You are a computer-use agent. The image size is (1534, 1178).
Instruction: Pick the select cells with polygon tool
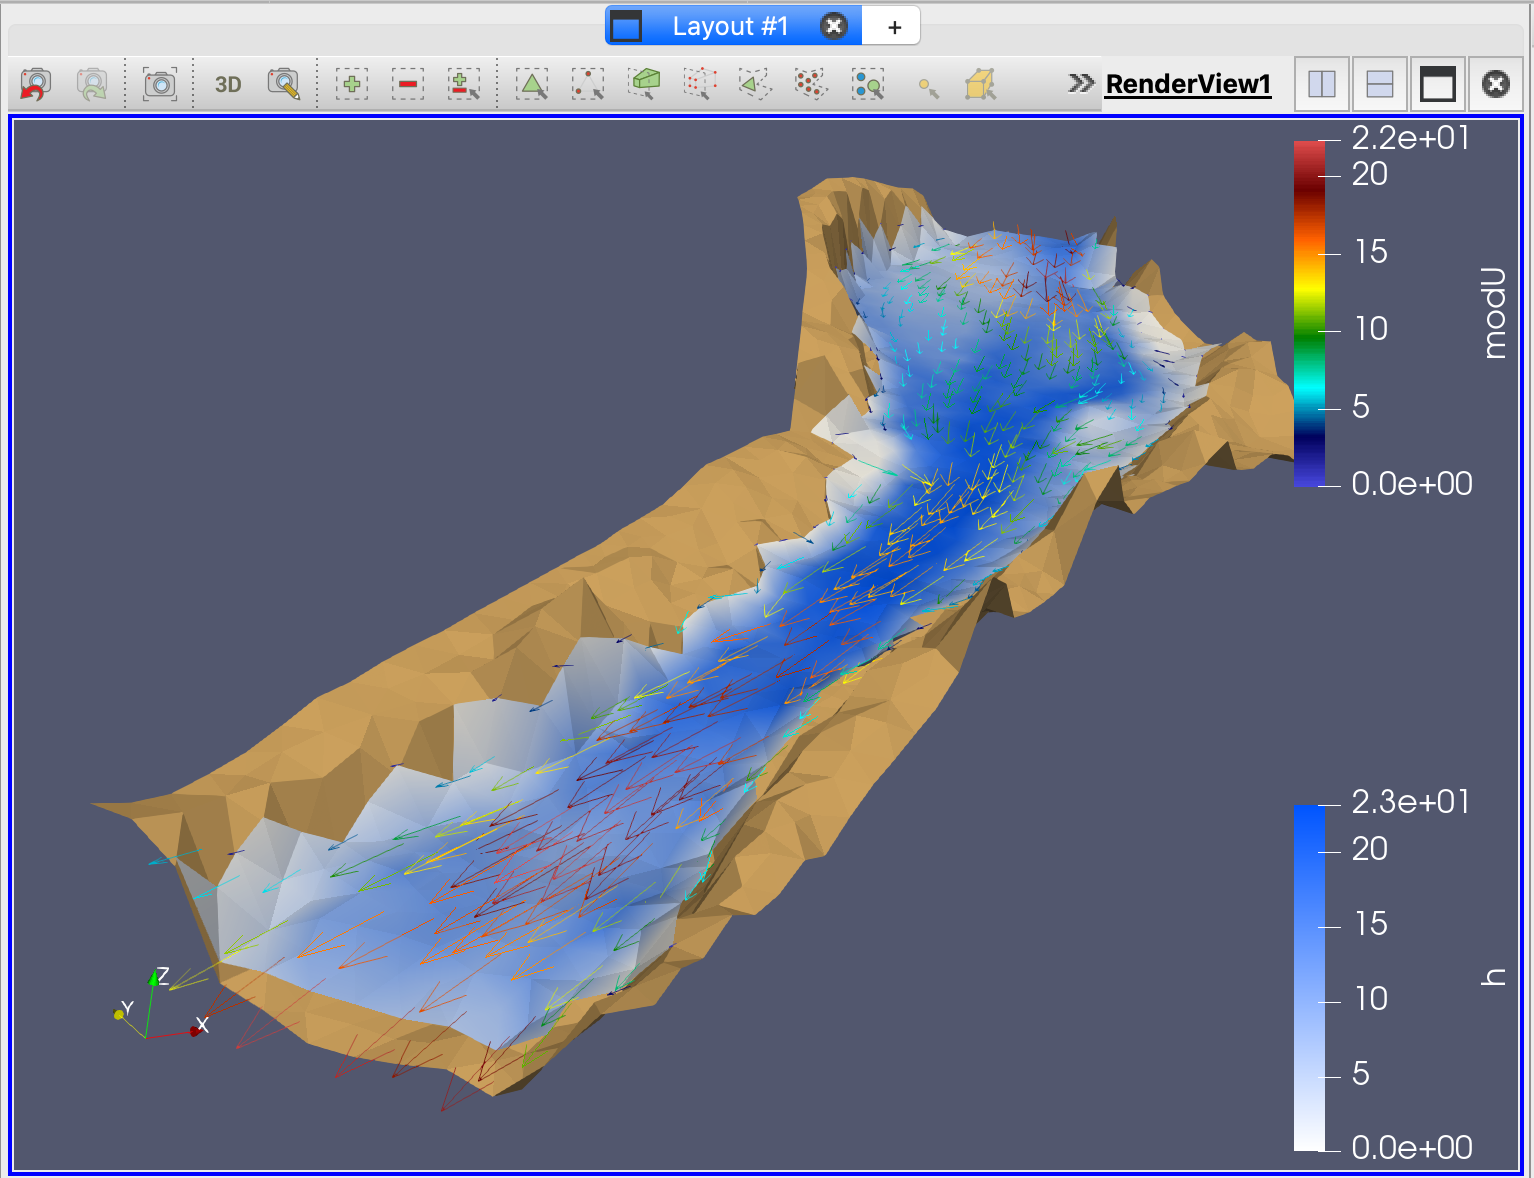click(755, 85)
